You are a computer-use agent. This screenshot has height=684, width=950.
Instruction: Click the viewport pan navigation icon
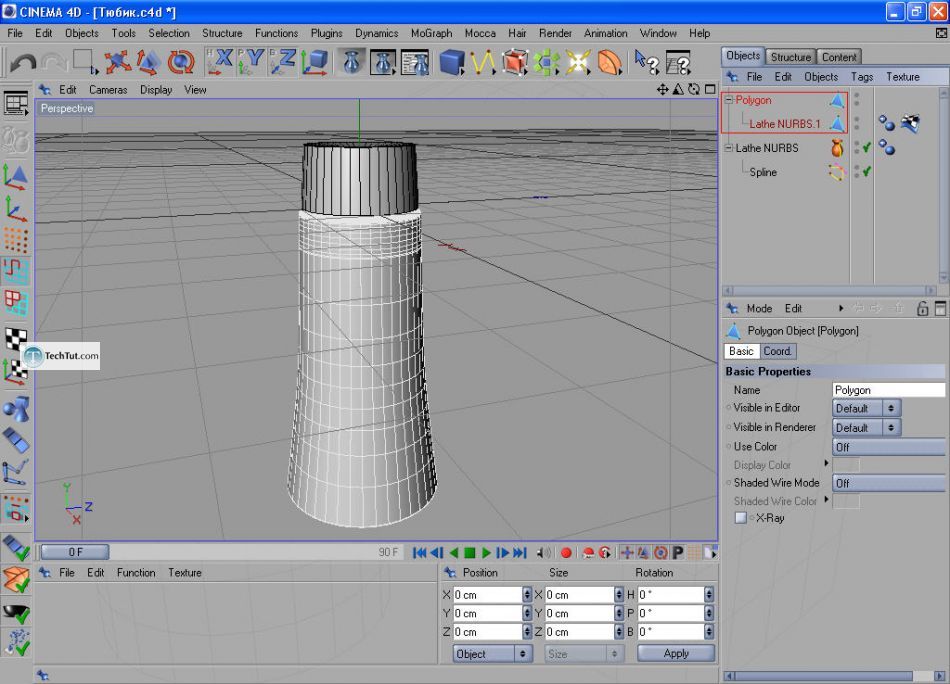point(662,90)
